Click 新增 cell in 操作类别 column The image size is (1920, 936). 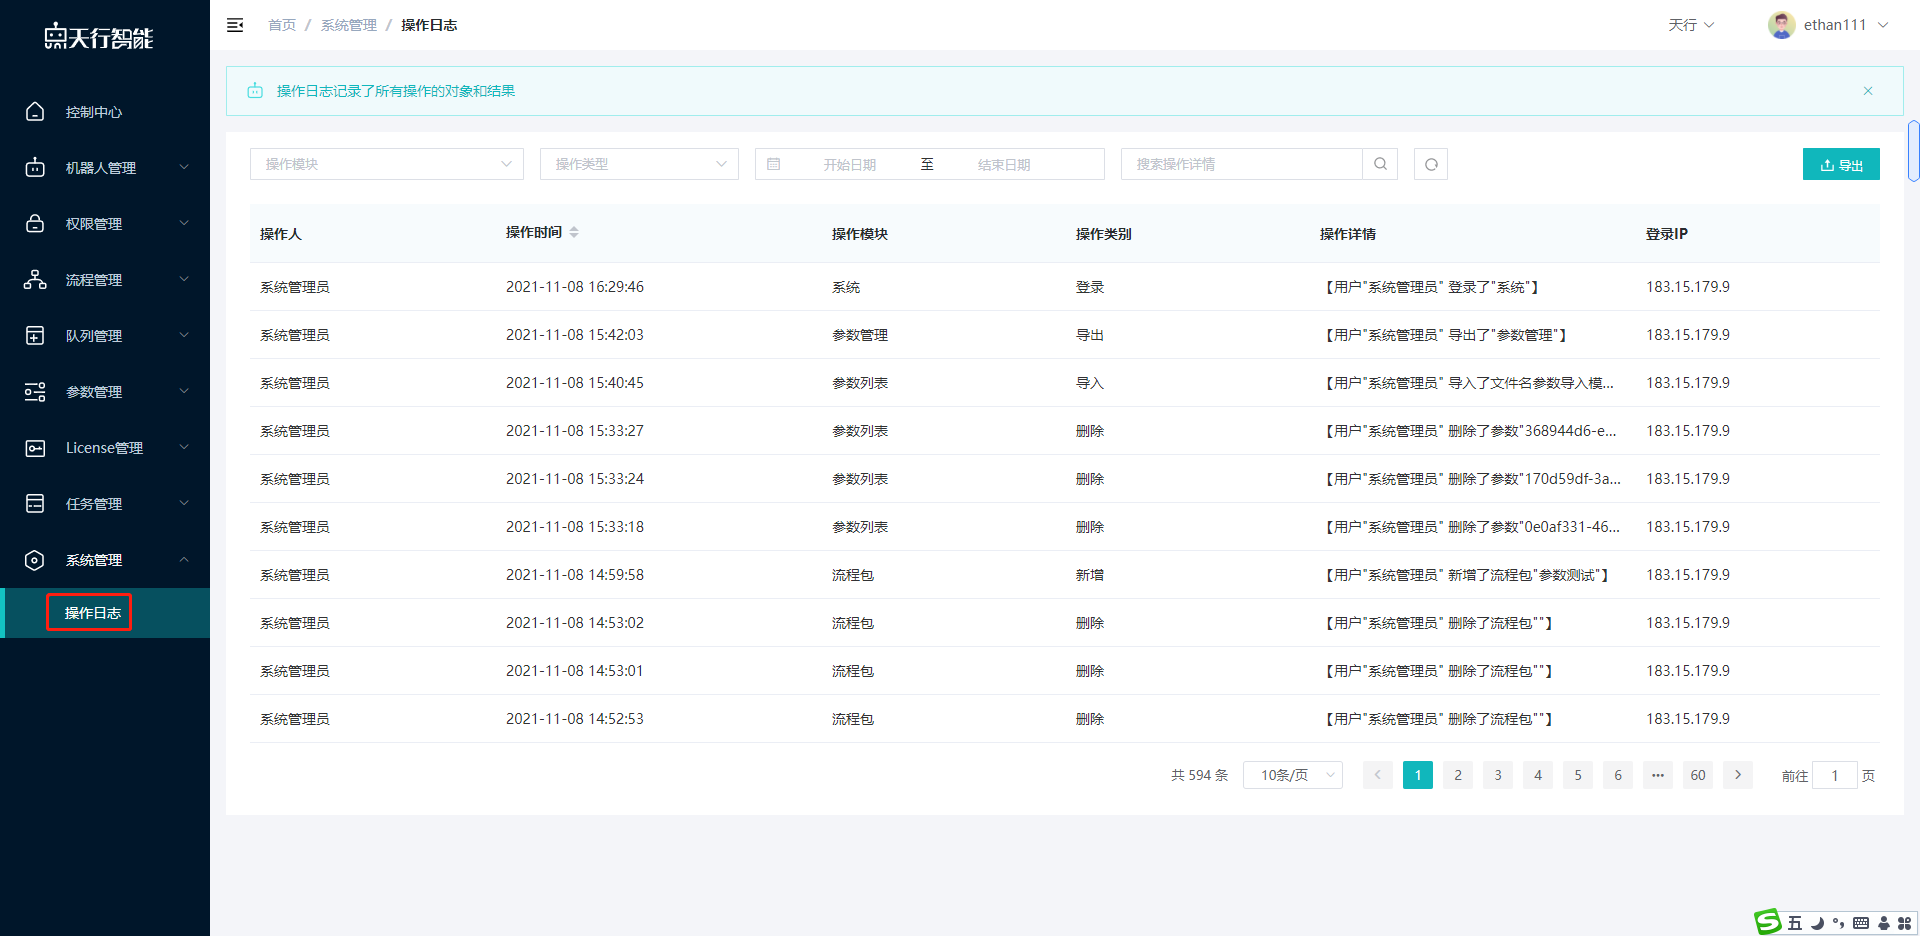(x=1090, y=575)
